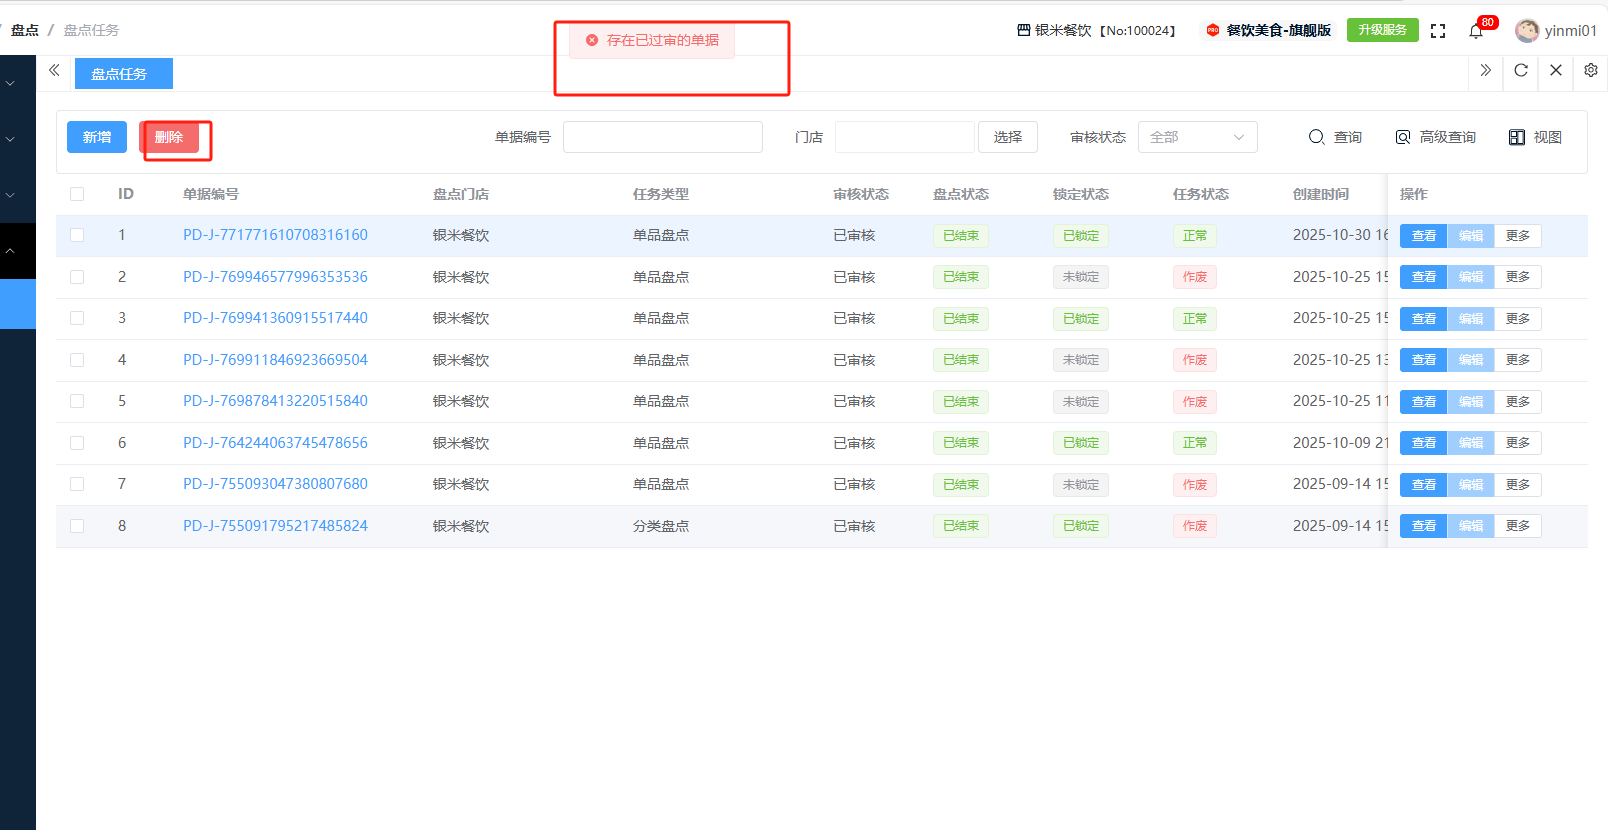Open link PD-J-769946577996353536
This screenshot has height=830, width=1608.
275,277
